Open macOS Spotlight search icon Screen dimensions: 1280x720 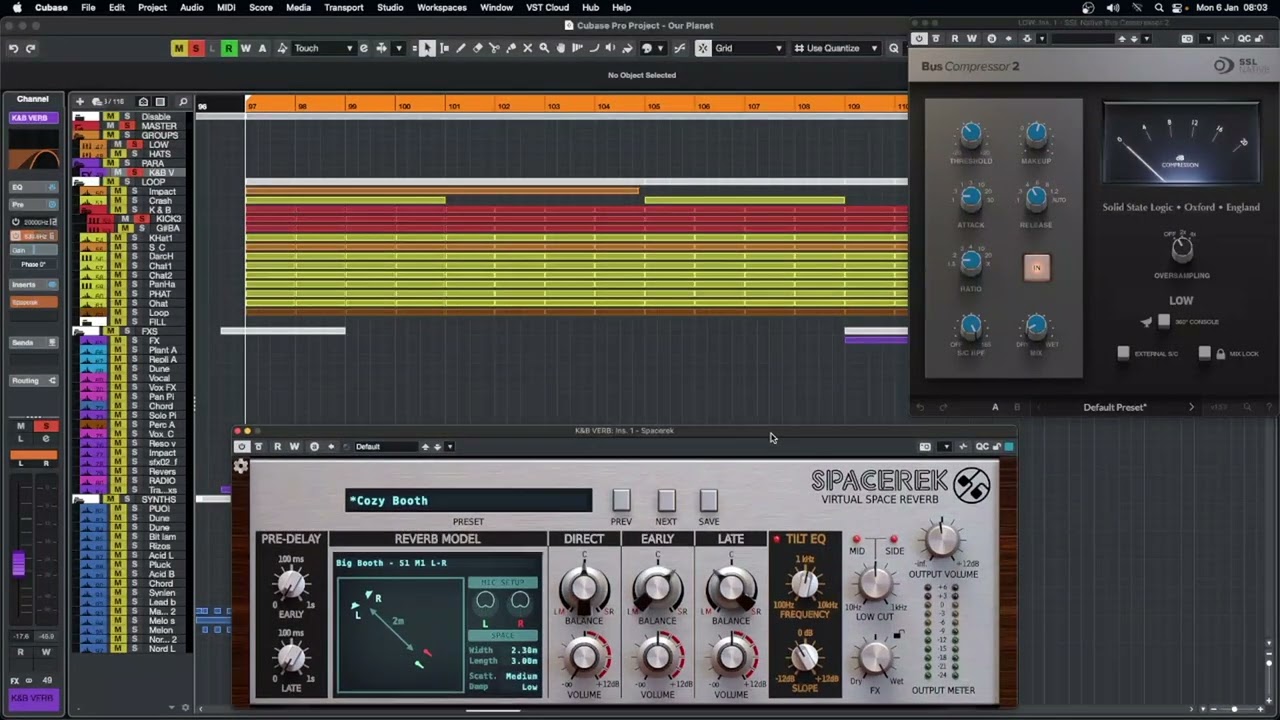click(x=1159, y=7)
